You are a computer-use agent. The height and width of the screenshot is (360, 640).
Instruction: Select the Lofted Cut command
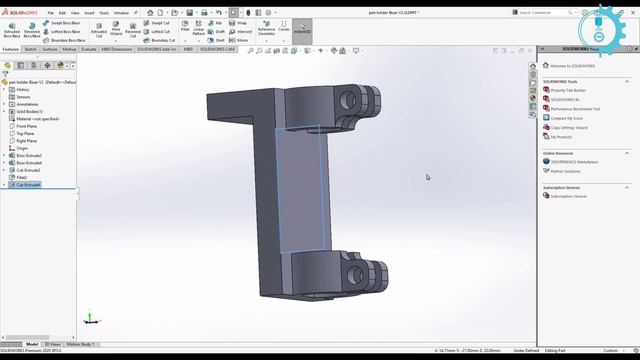[157, 31]
